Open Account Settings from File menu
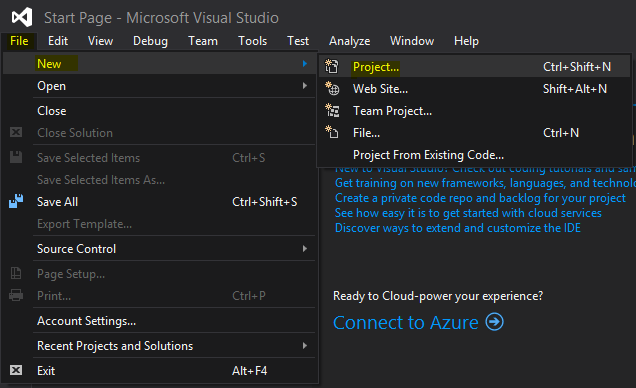This screenshot has width=636, height=388. [x=159, y=321]
